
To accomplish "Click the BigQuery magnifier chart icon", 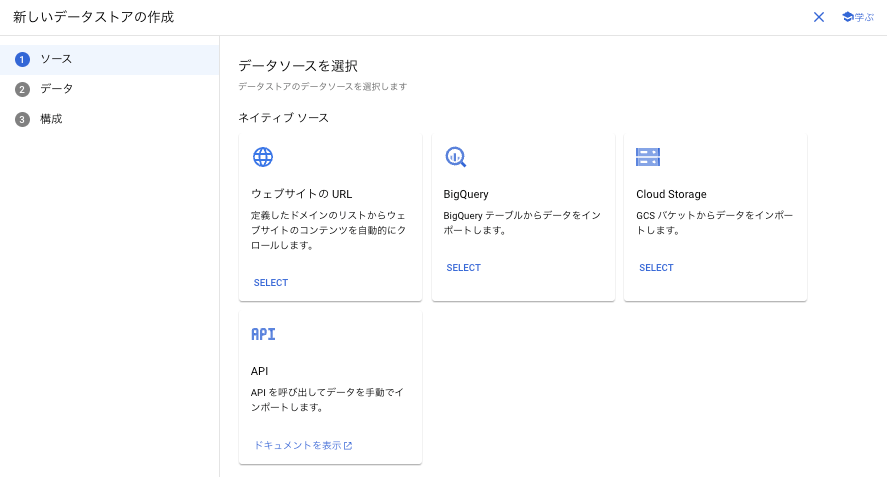I will coord(455,157).
